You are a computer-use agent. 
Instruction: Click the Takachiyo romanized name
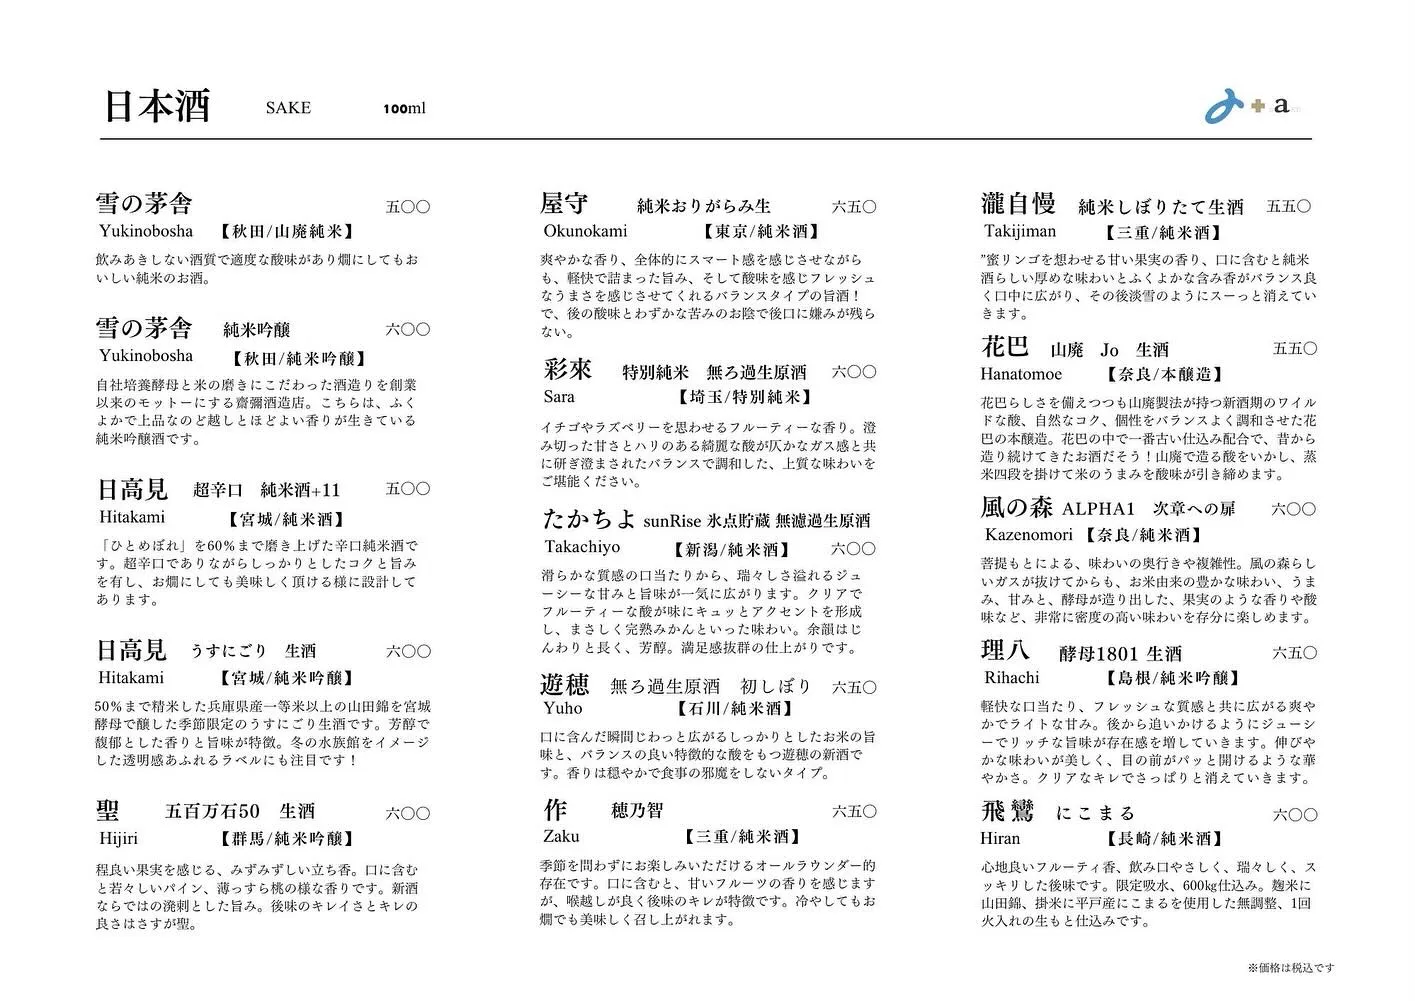582,547
